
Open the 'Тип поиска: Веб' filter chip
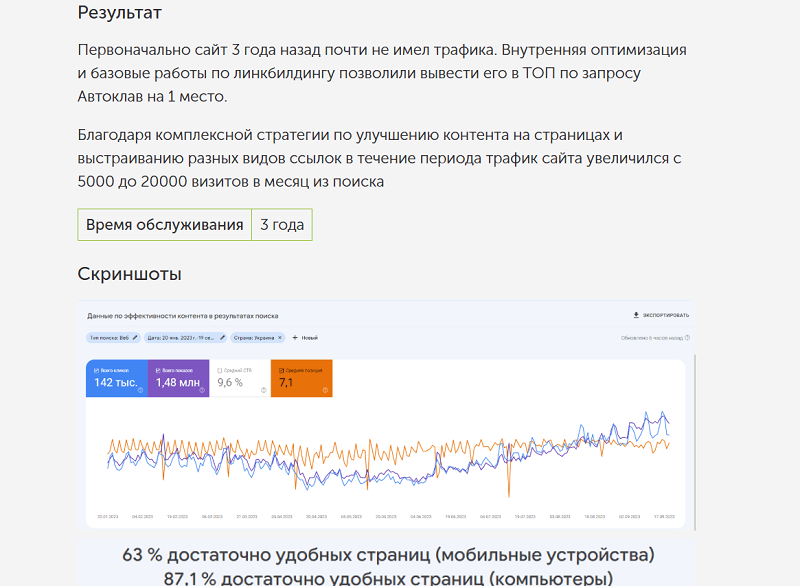[113, 338]
